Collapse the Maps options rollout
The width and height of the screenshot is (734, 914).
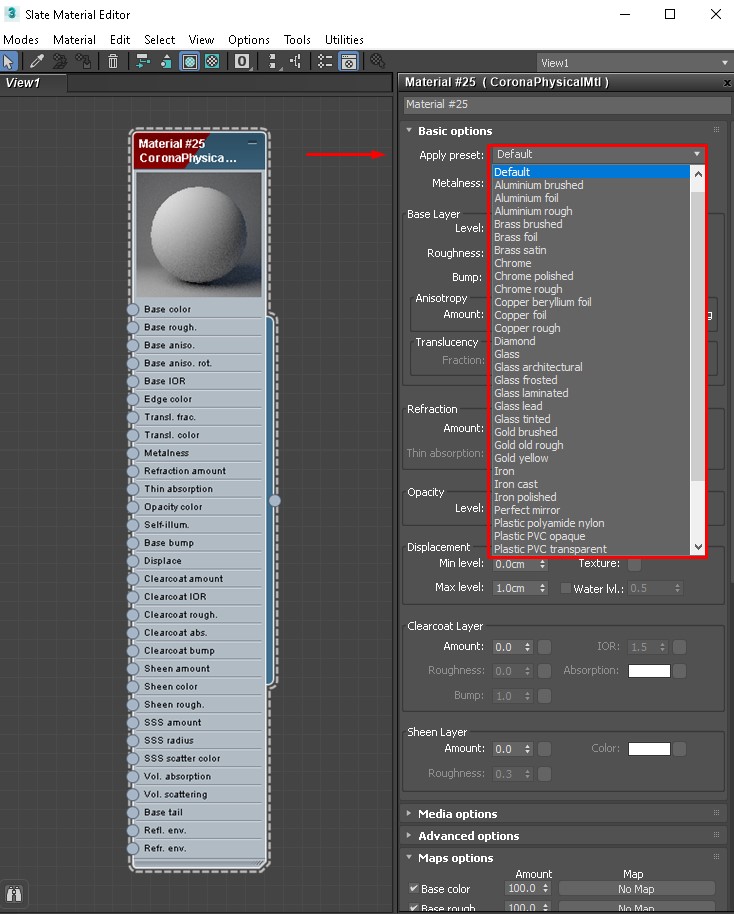409,857
